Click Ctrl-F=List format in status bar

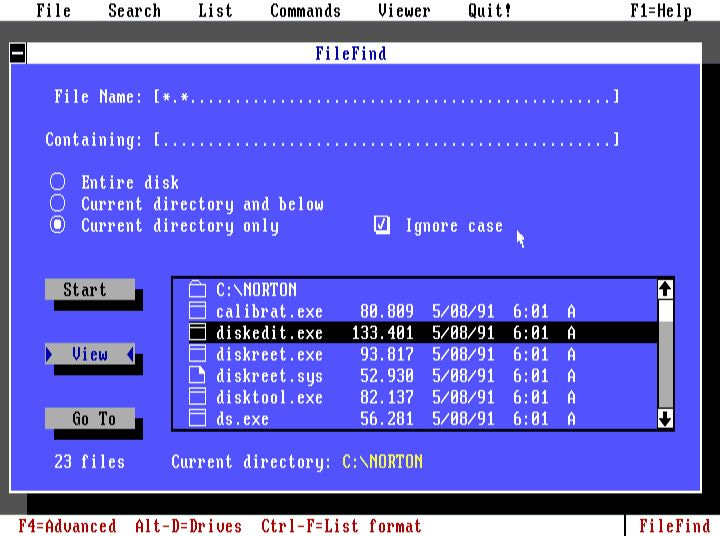(x=341, y=525)
